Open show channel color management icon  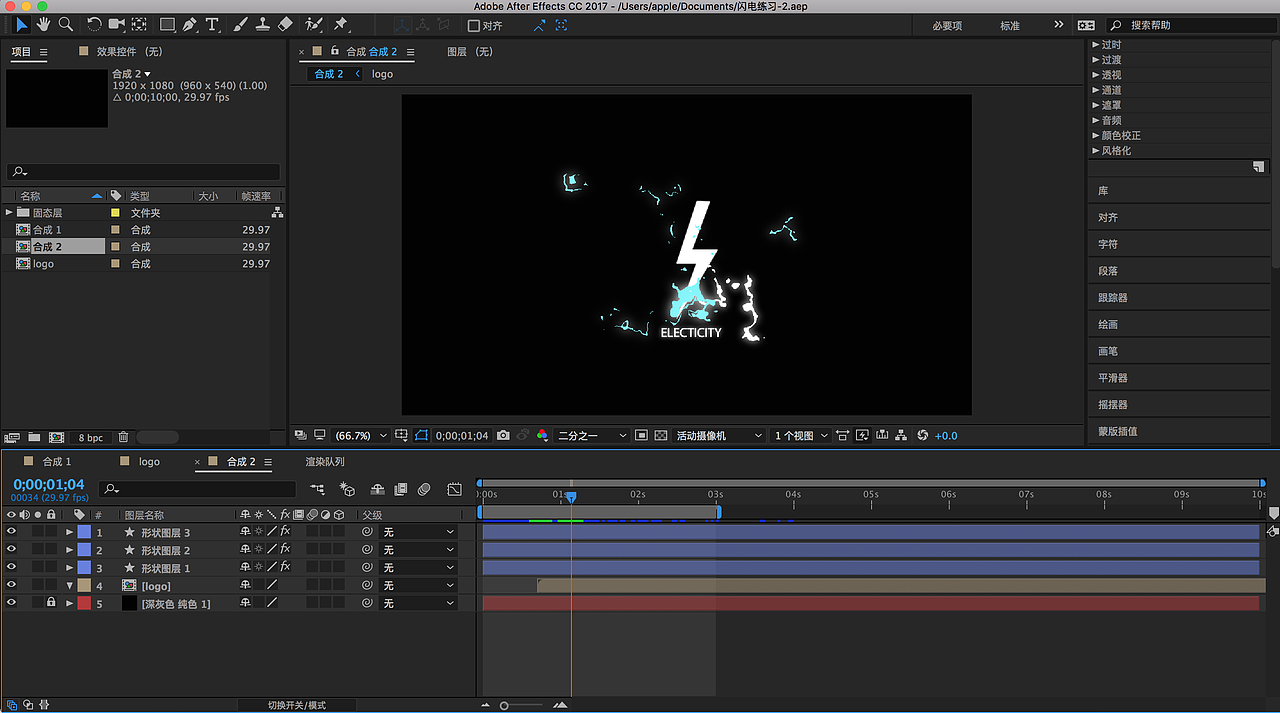(542, 435)
